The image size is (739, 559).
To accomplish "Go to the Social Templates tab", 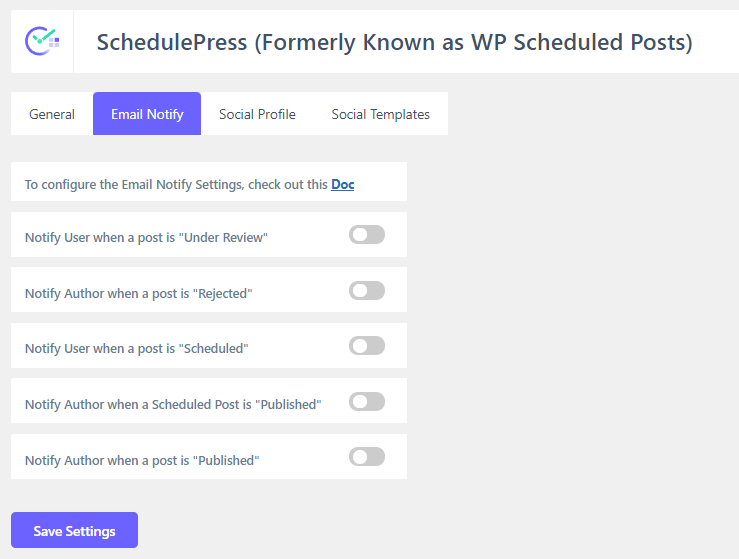I will click(380, 114).
